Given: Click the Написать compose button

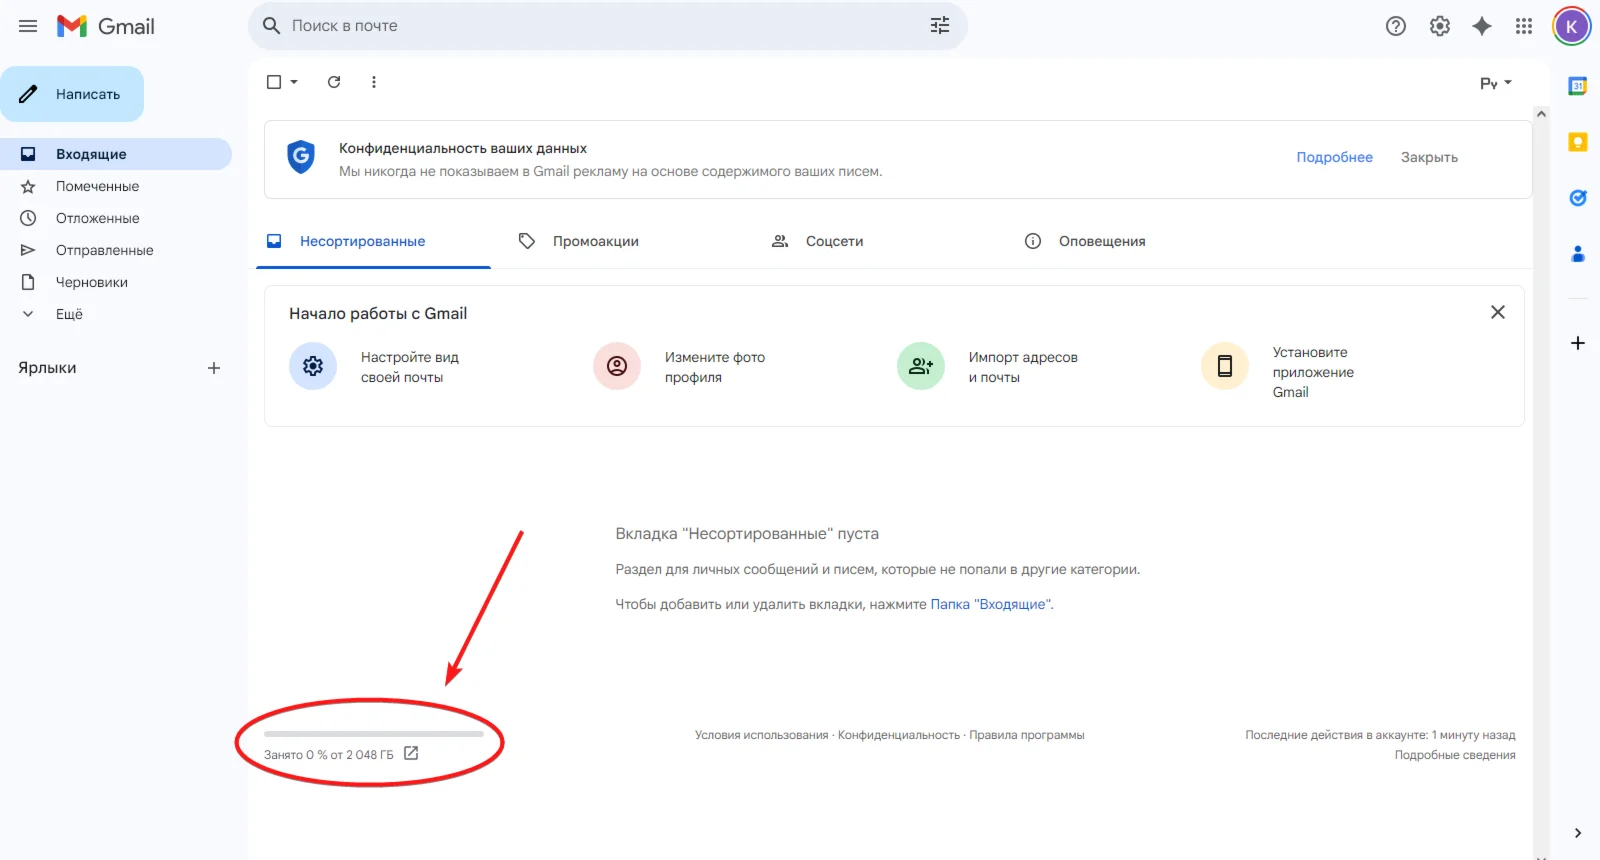Looking at the screenshot, I should 72,94.
